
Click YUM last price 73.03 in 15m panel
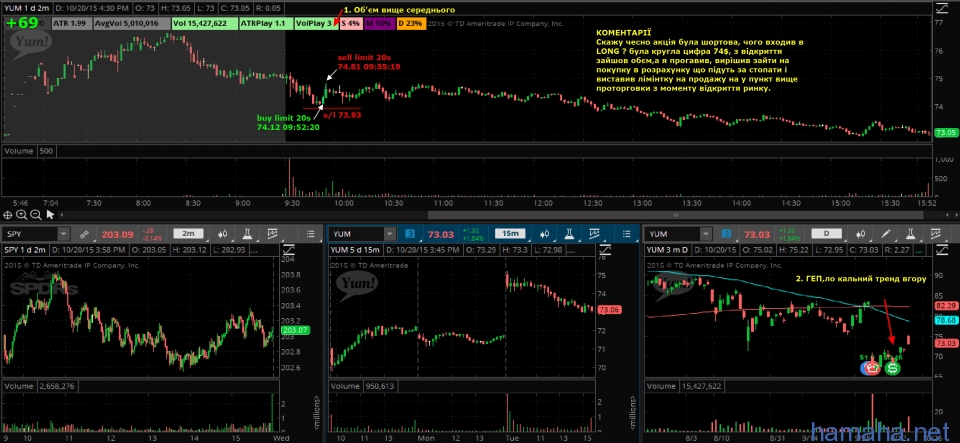441,234
